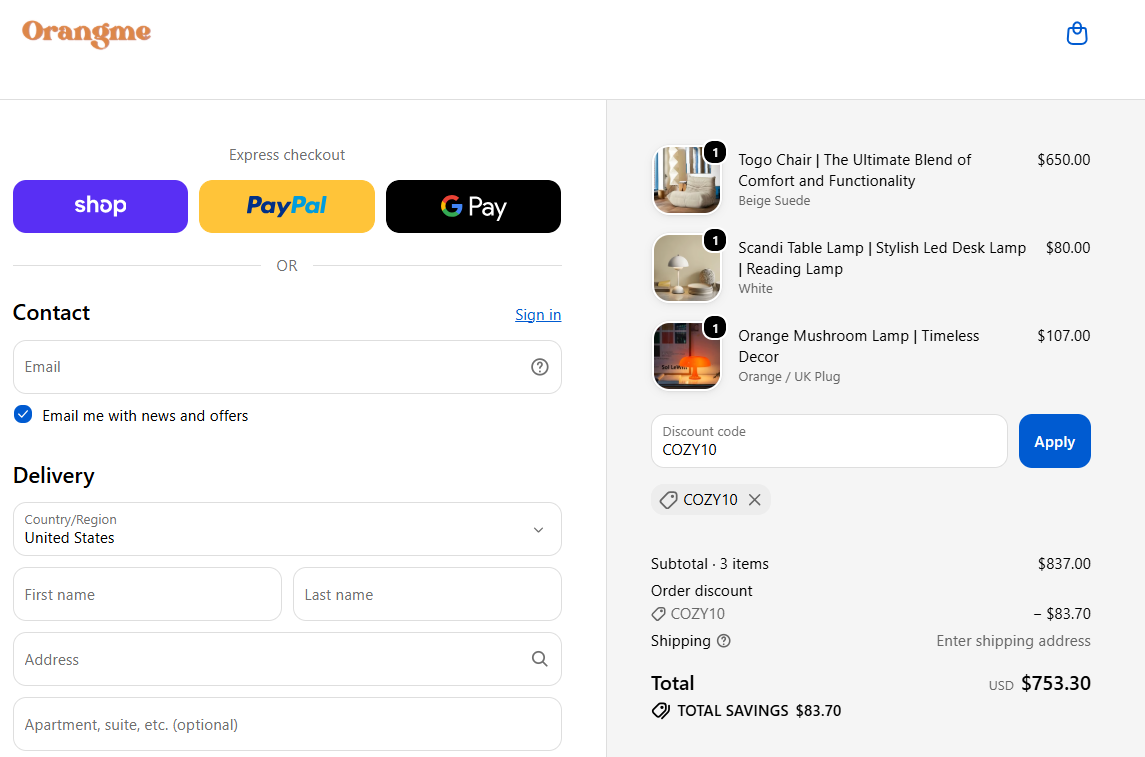Click the Scandi Table Lamp product title
The width and height of the screenshot is (1145, 757).
pos(882,258)
